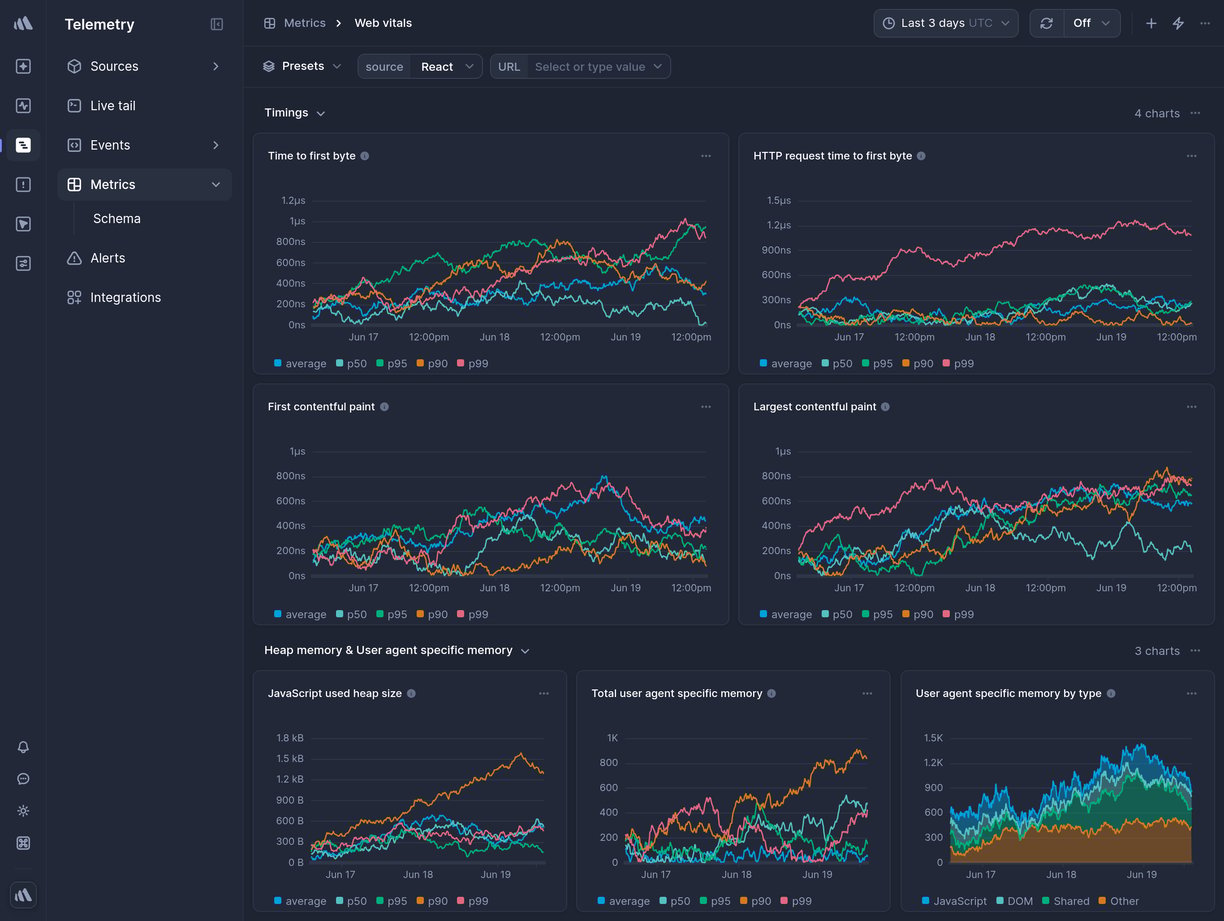Screen dimensions: 1224x921
Task: Click the Events code icon
Action: point(74,145)
